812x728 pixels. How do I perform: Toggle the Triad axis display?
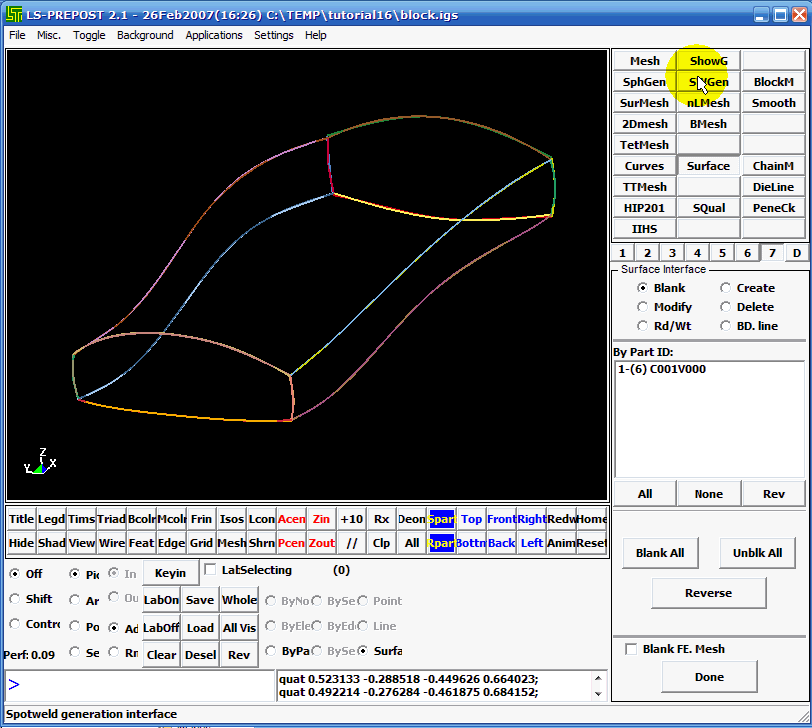pos(111,519)
